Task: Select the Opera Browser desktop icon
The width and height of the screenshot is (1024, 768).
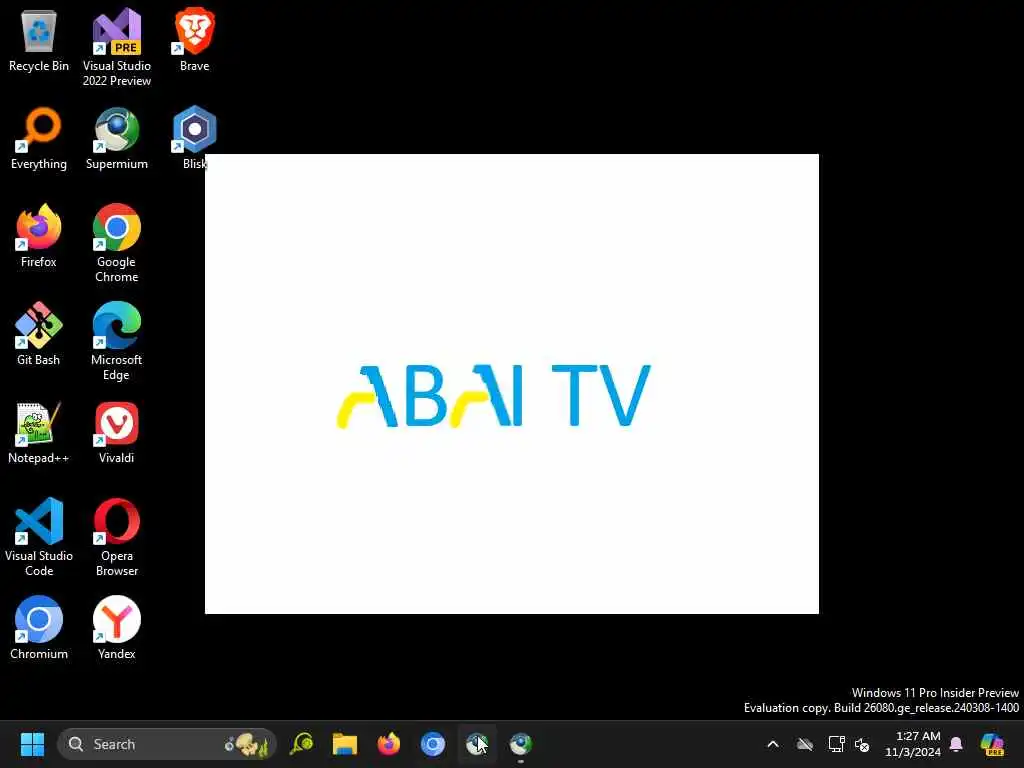Action: (117, 537)
